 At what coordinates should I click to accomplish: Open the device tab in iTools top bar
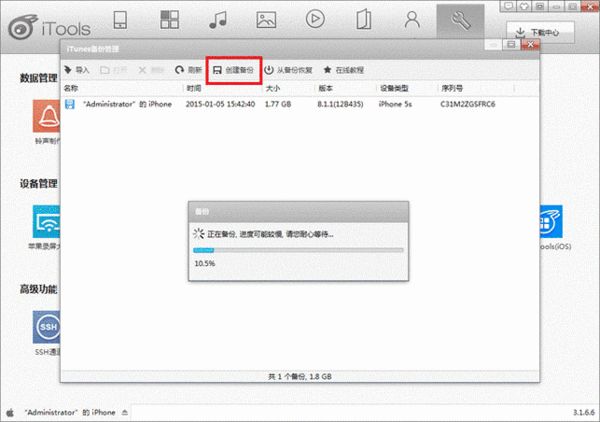(x=121, y=20)
